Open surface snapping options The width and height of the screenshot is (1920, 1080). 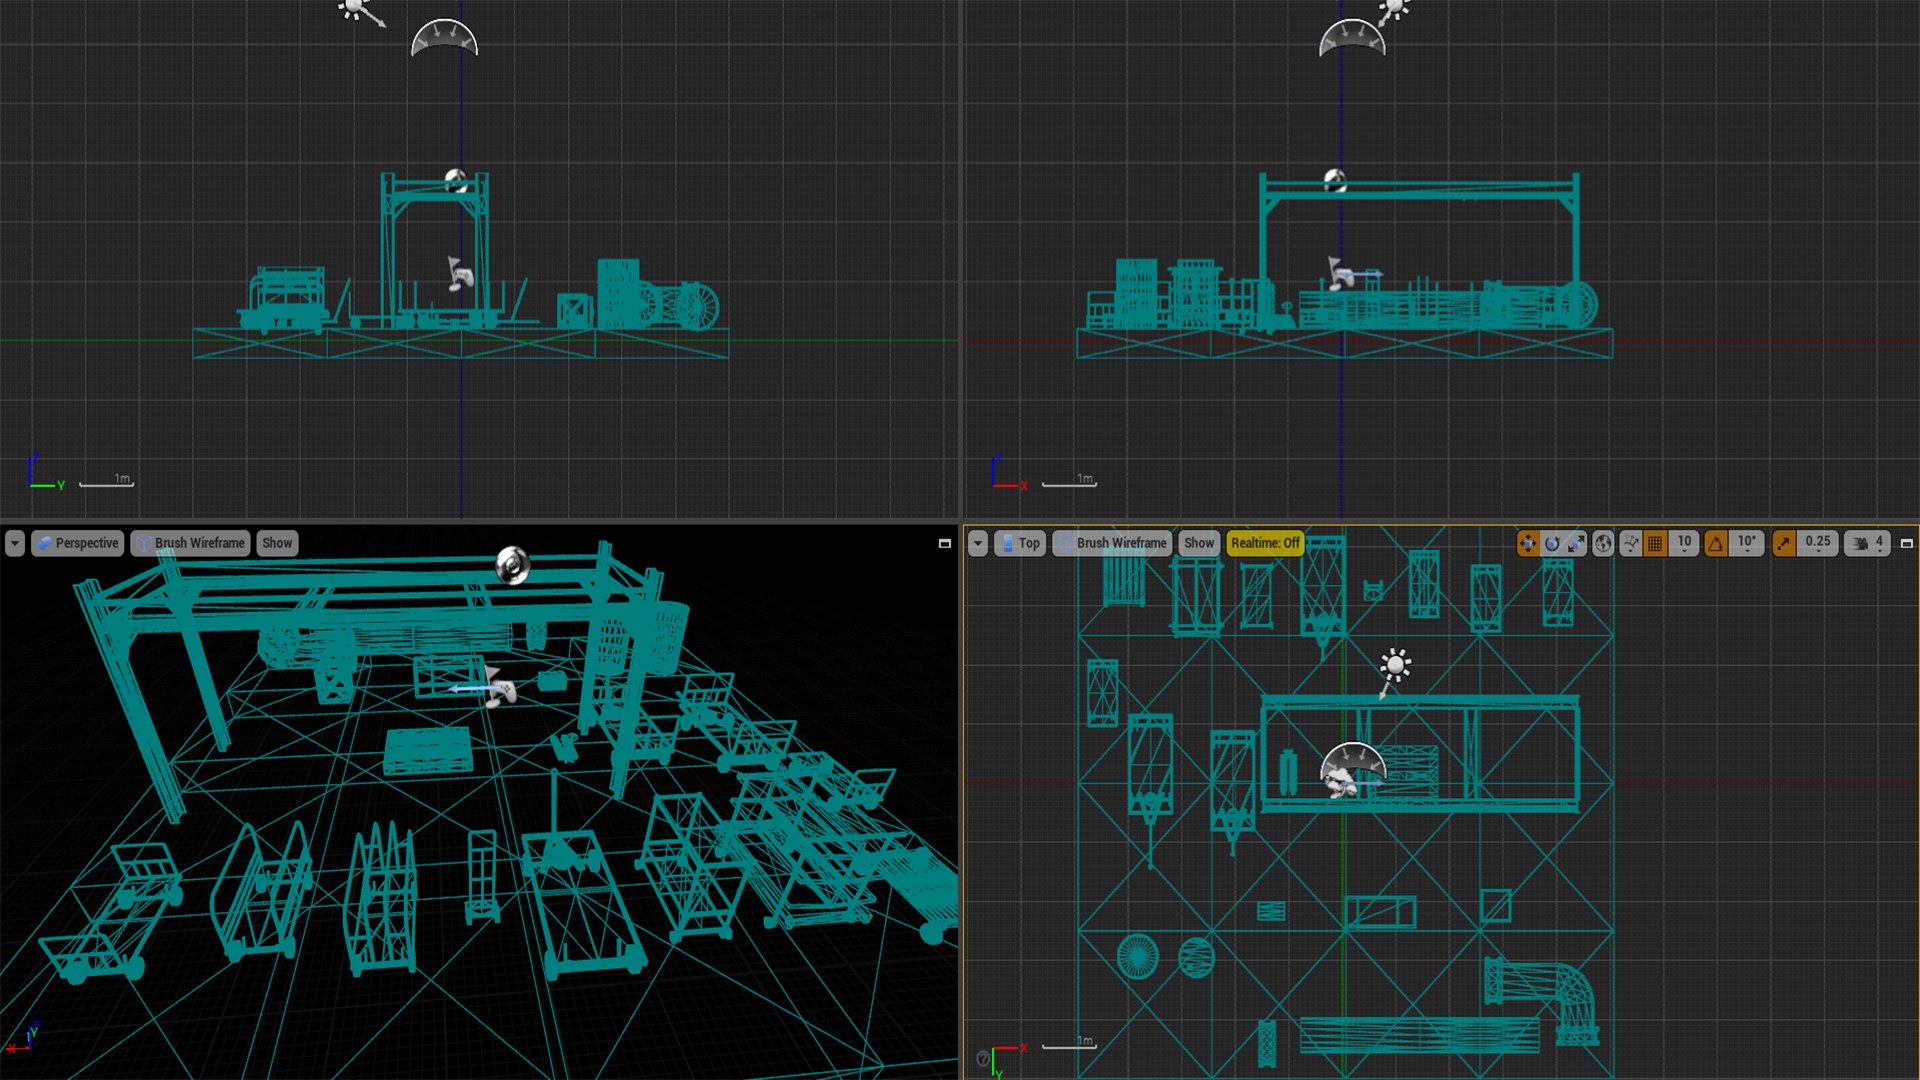(x=1631, y=543)
